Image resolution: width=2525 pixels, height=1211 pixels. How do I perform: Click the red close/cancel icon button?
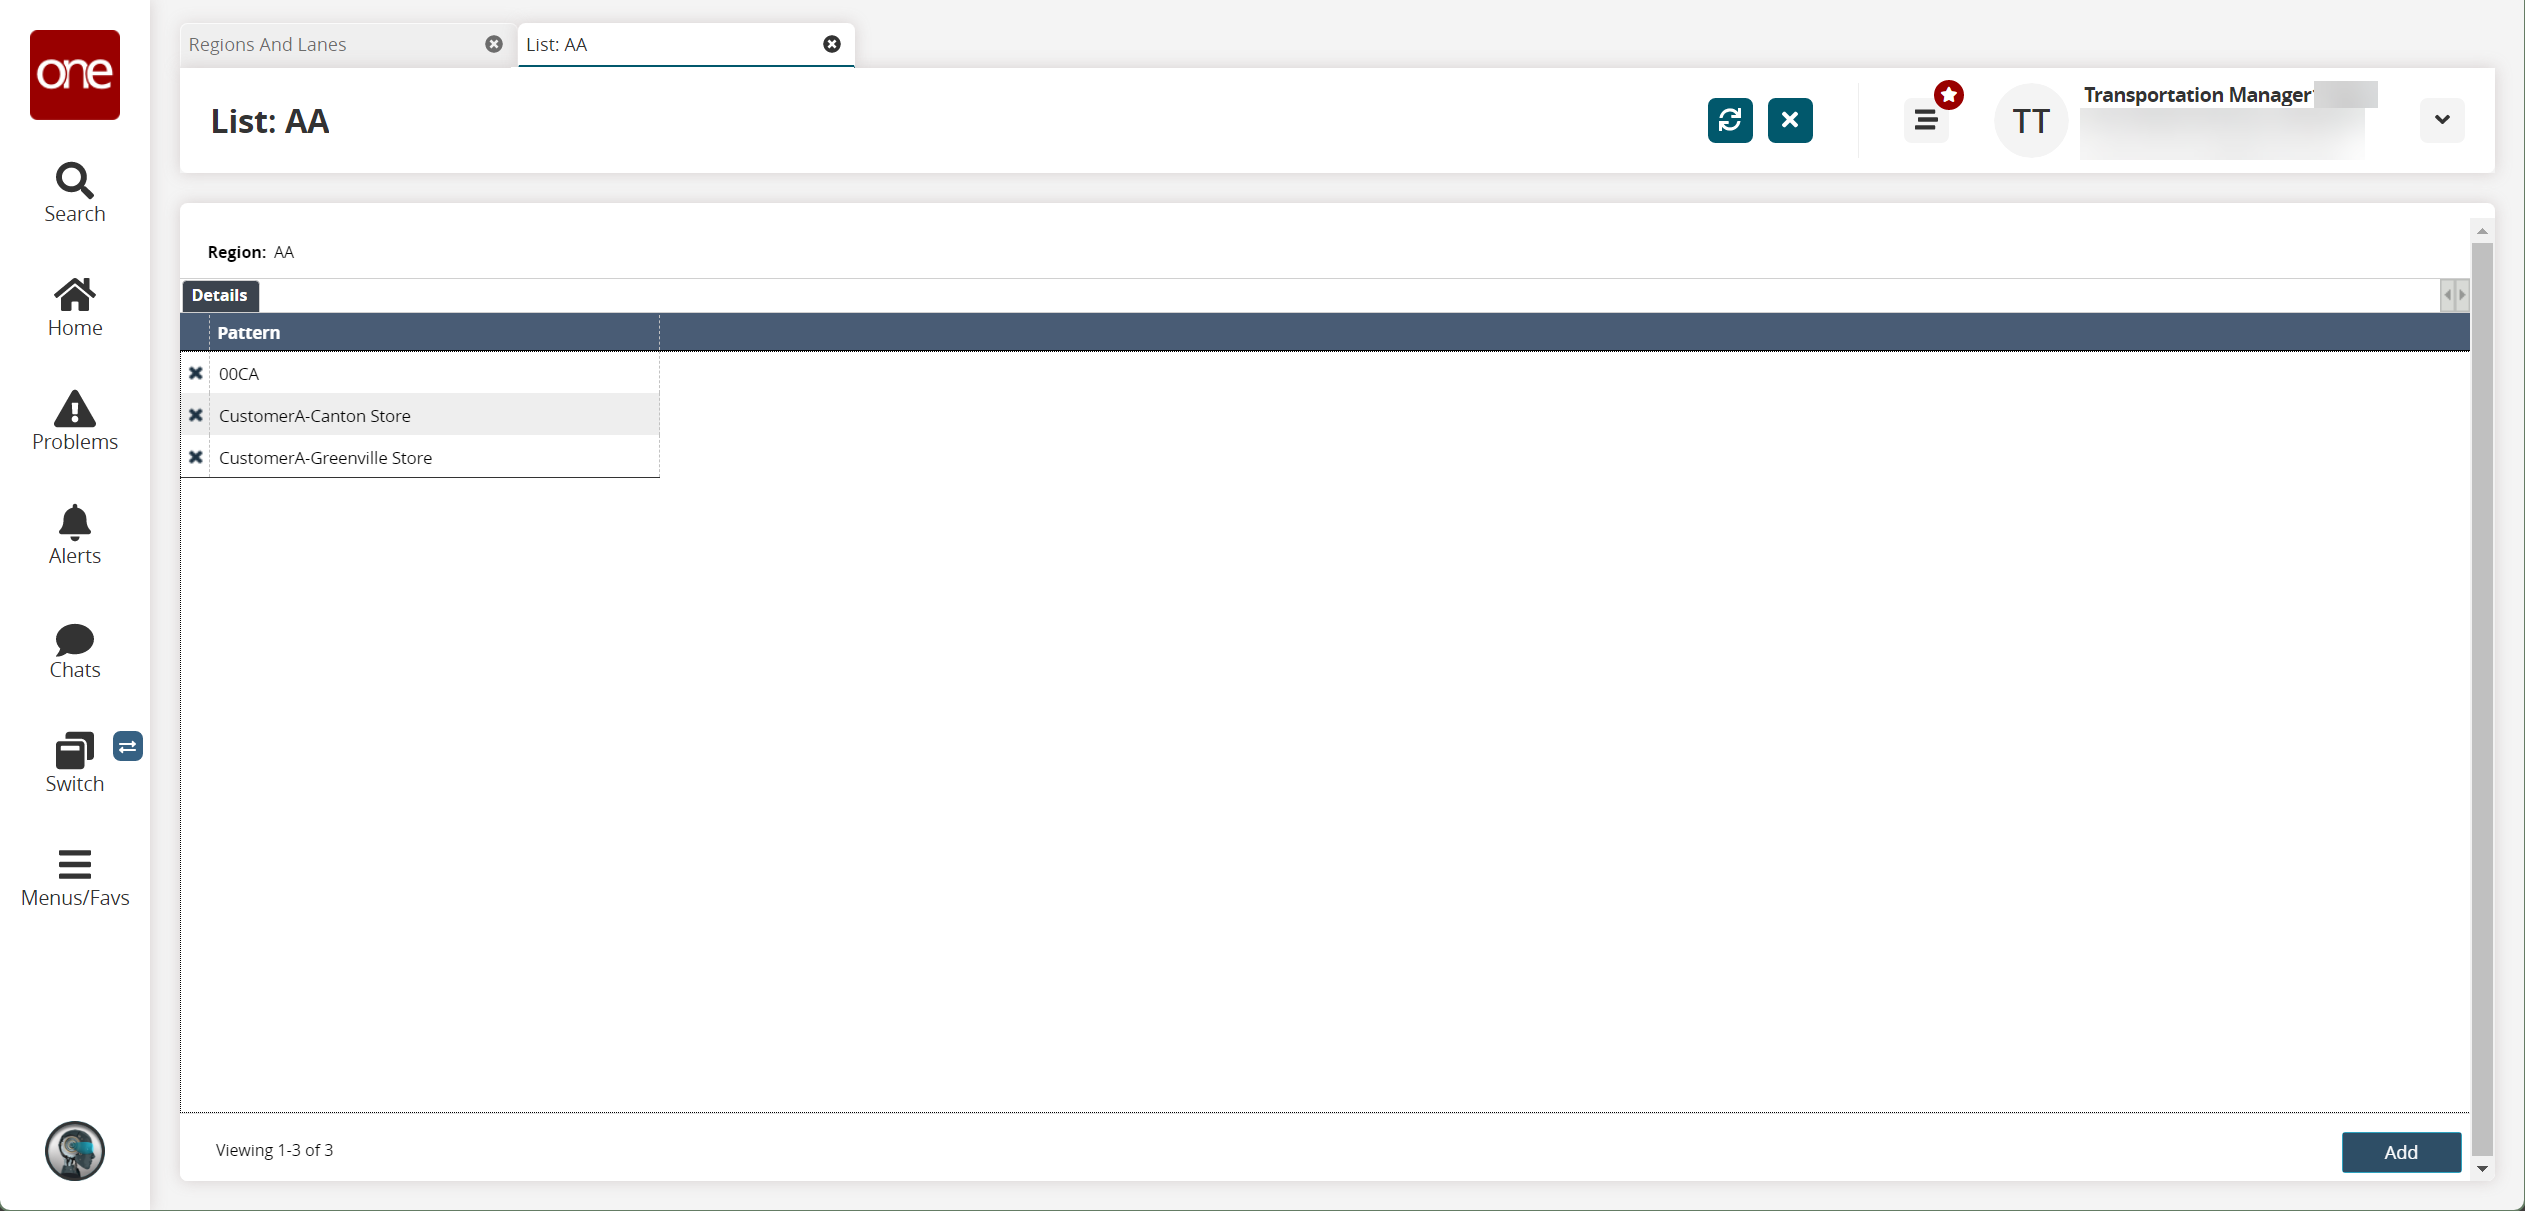(1789, 119)
